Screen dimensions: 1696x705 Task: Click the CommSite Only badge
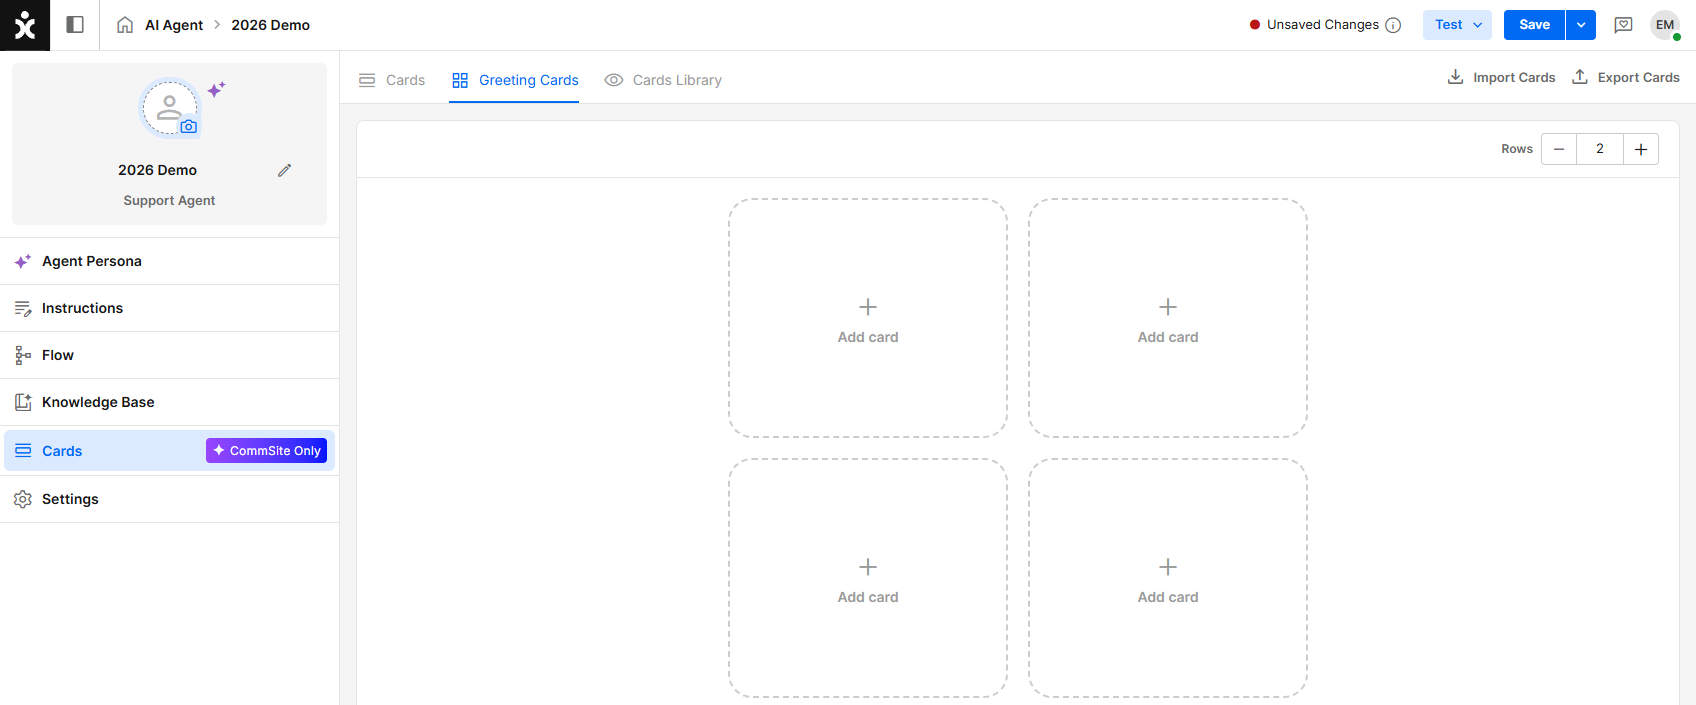click(x=266, y=451)
